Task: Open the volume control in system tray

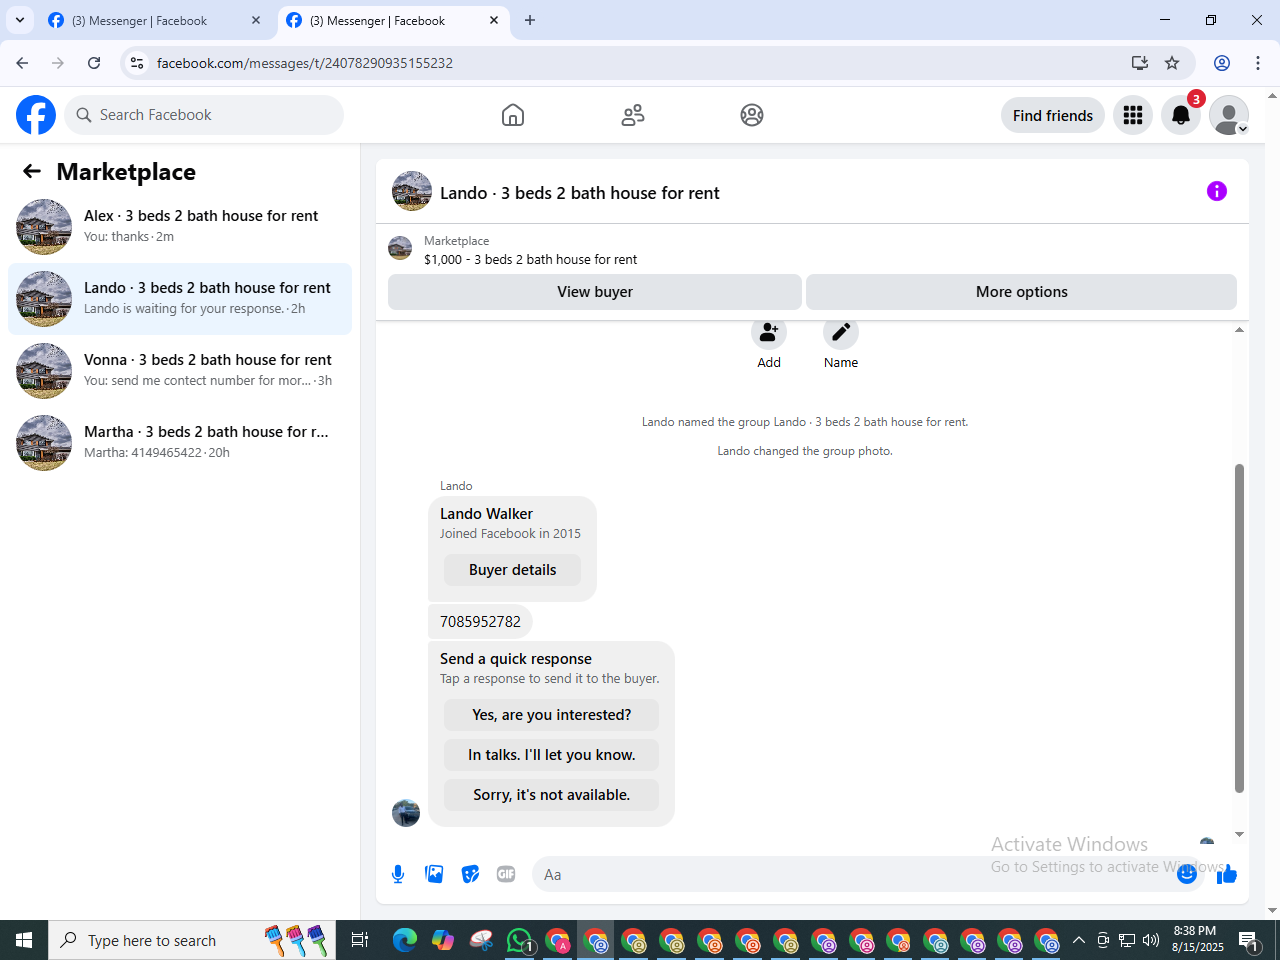Action: (x=1151, y=940)
